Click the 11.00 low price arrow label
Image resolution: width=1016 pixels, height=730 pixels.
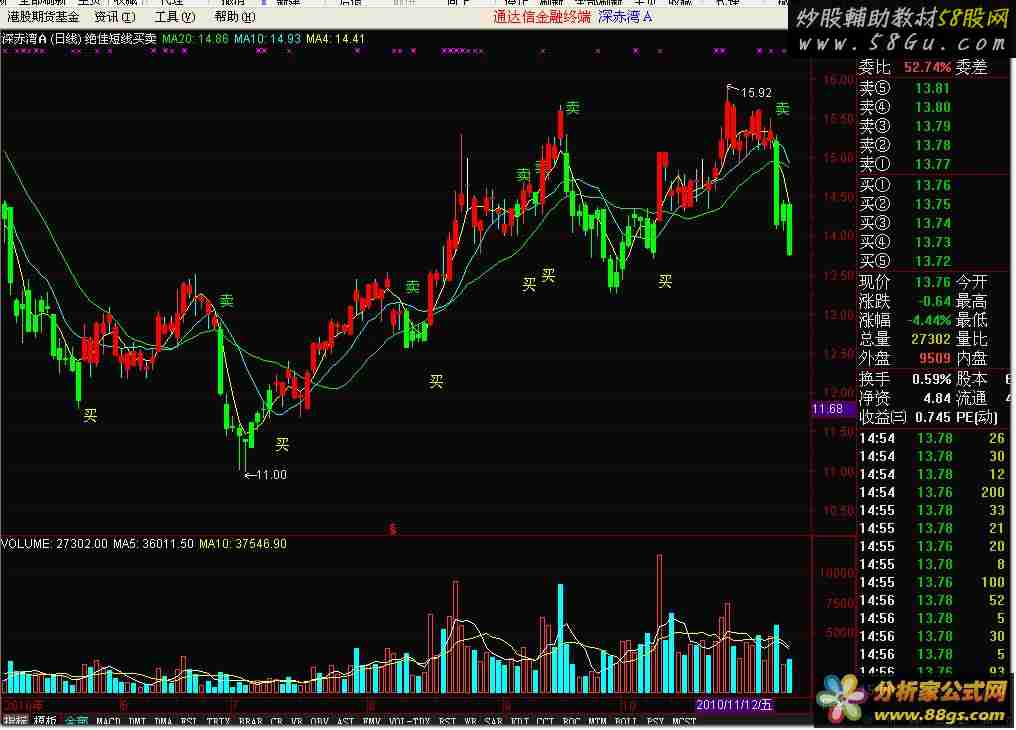click(266, 475)
